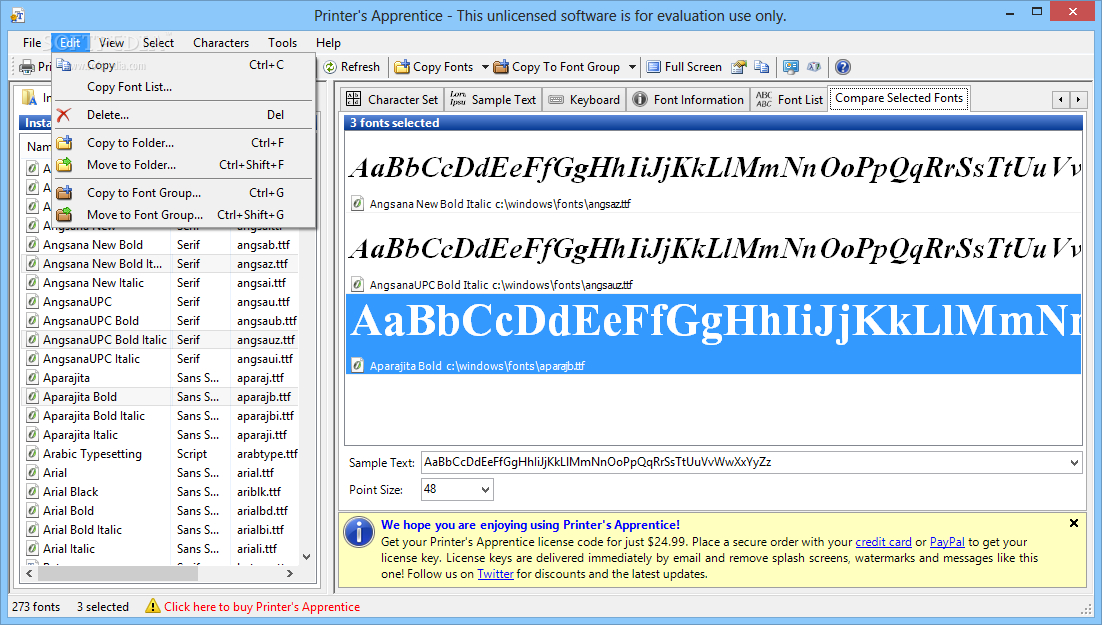Select the Aparajita Bold comparison preview
This screenshot has height=625, width=1102.
click(x=713, y=334)
